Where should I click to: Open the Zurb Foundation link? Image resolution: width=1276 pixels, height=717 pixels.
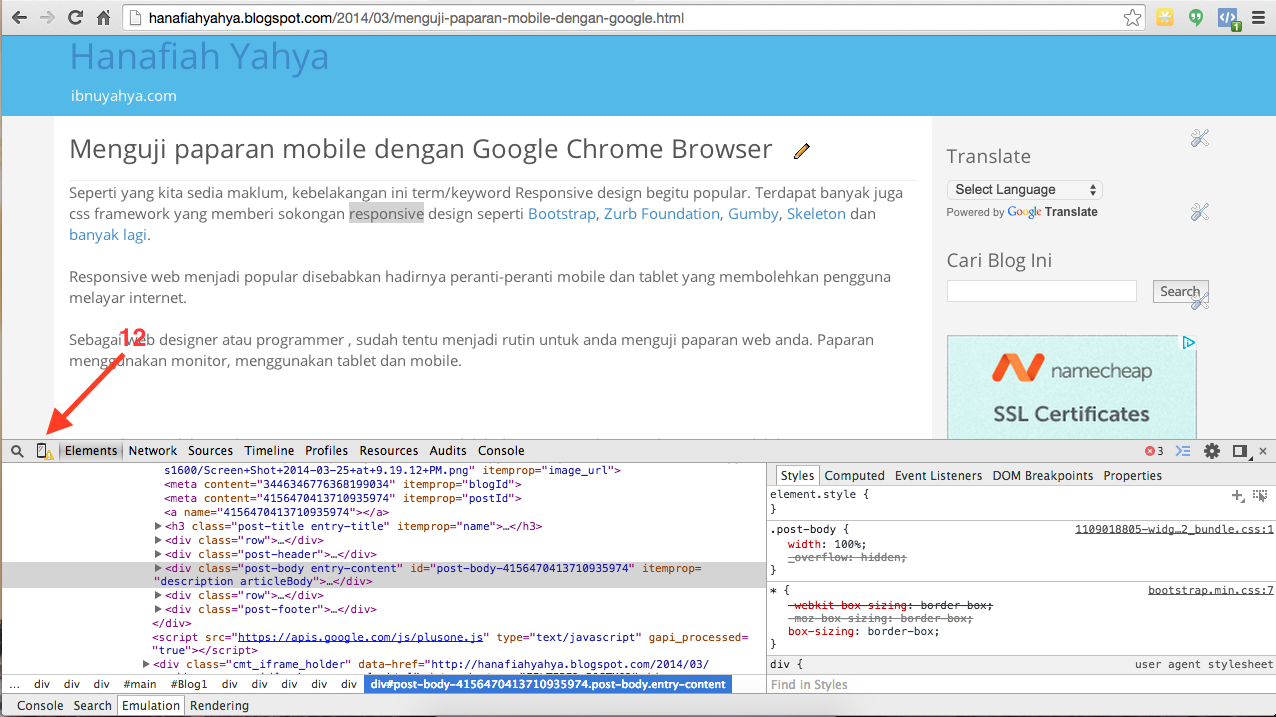tap(661, 214)
